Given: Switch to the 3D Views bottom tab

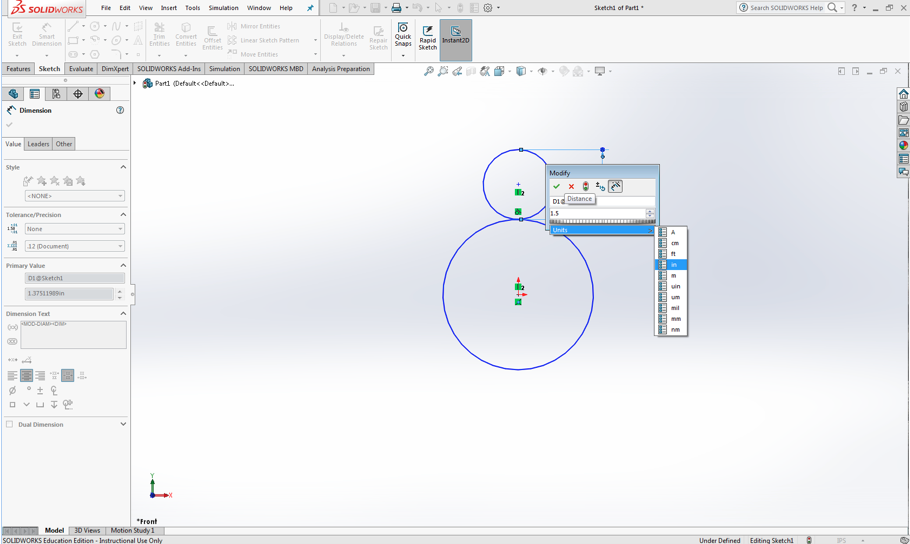Looking at the screenshot, I should 87,530.
